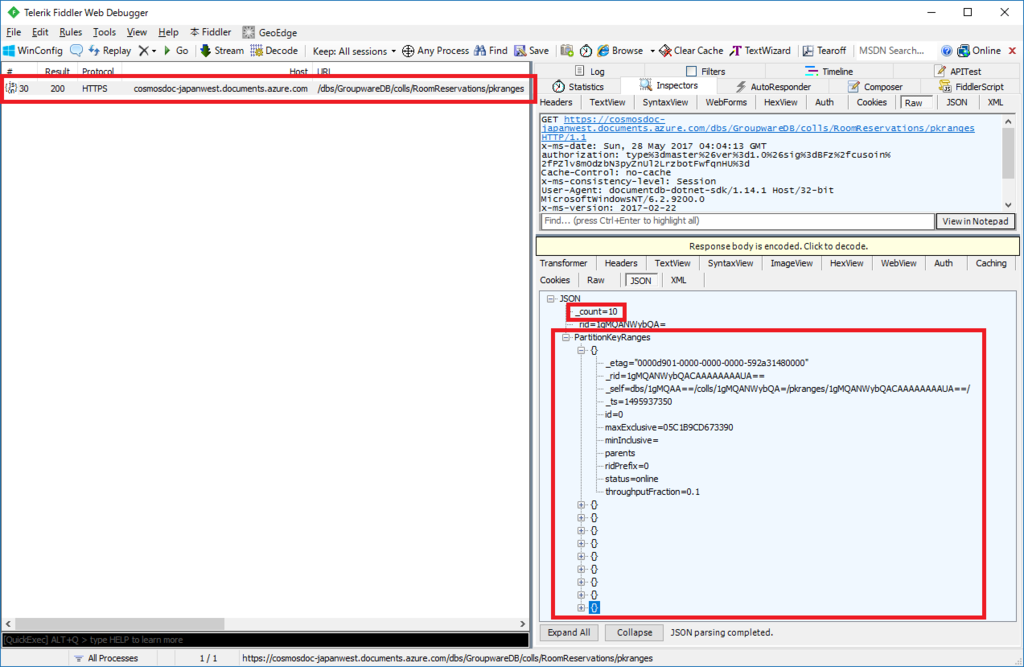Viewport: 1024px width, 667px height.
Task: Select the _count=10 JSON node
Action: coord(596,312)
